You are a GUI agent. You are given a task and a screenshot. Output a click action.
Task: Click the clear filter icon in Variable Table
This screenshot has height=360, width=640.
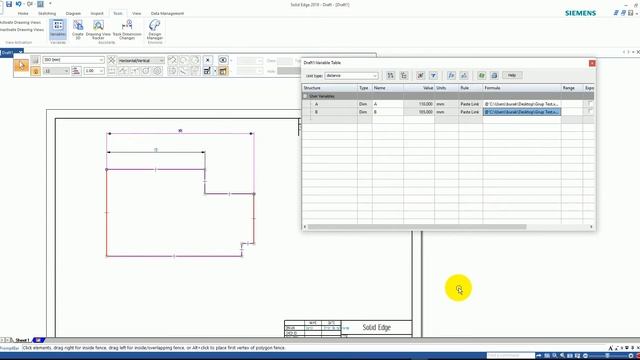click(x=420, y=76)
